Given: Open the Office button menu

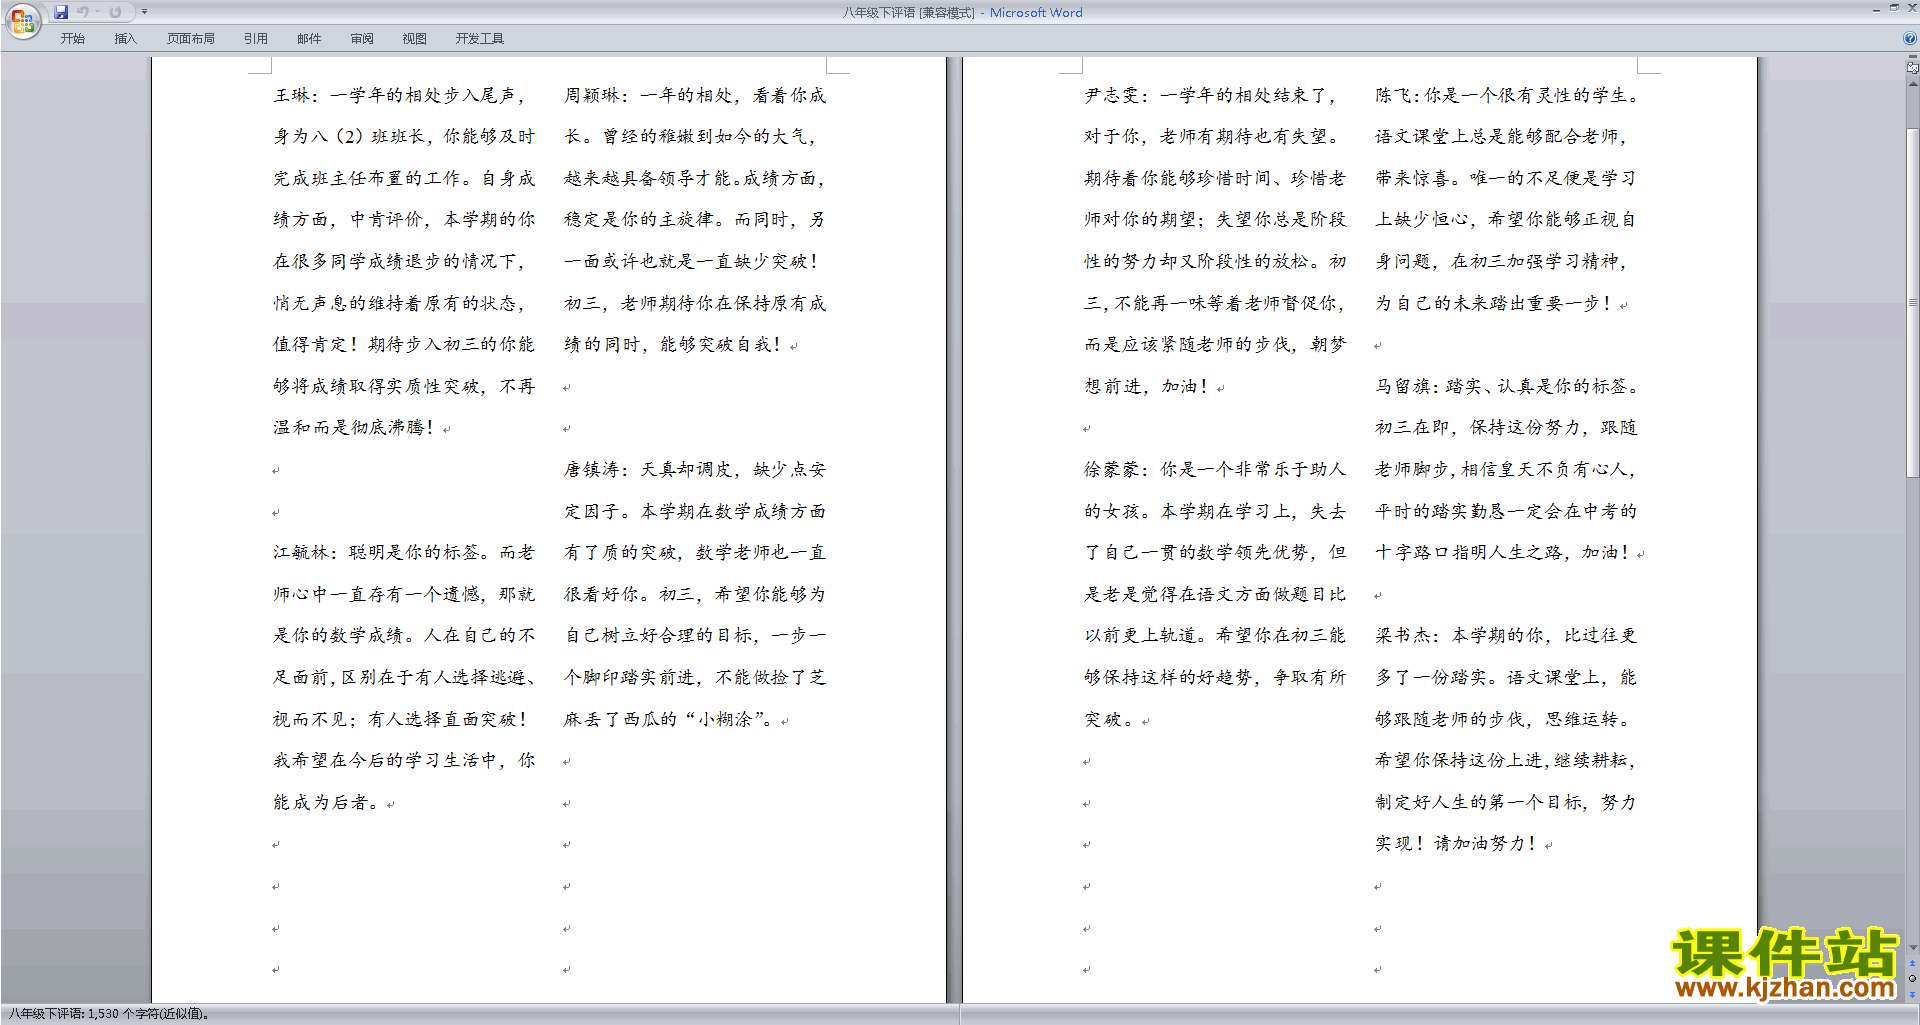Looking at the screenshot, I should coord(22,20).
